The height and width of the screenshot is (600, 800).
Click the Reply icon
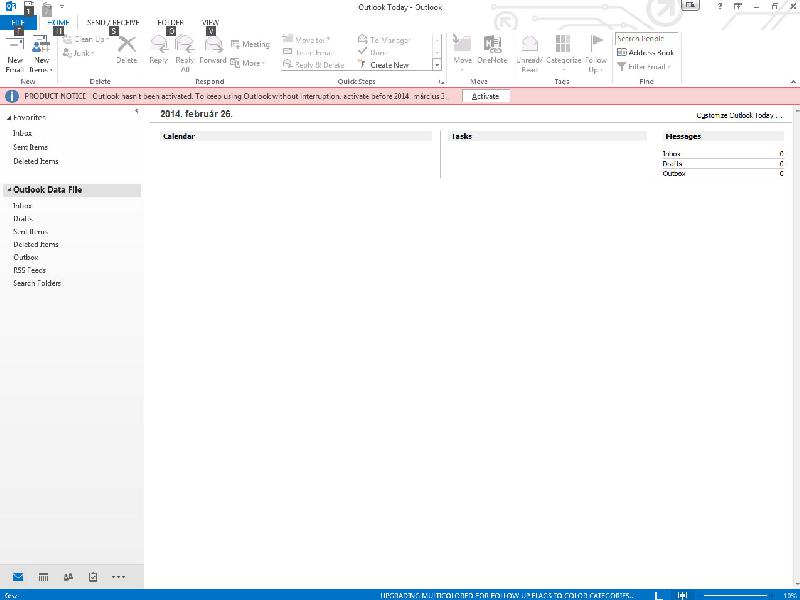pyautogui.click(x=159, y=44)
